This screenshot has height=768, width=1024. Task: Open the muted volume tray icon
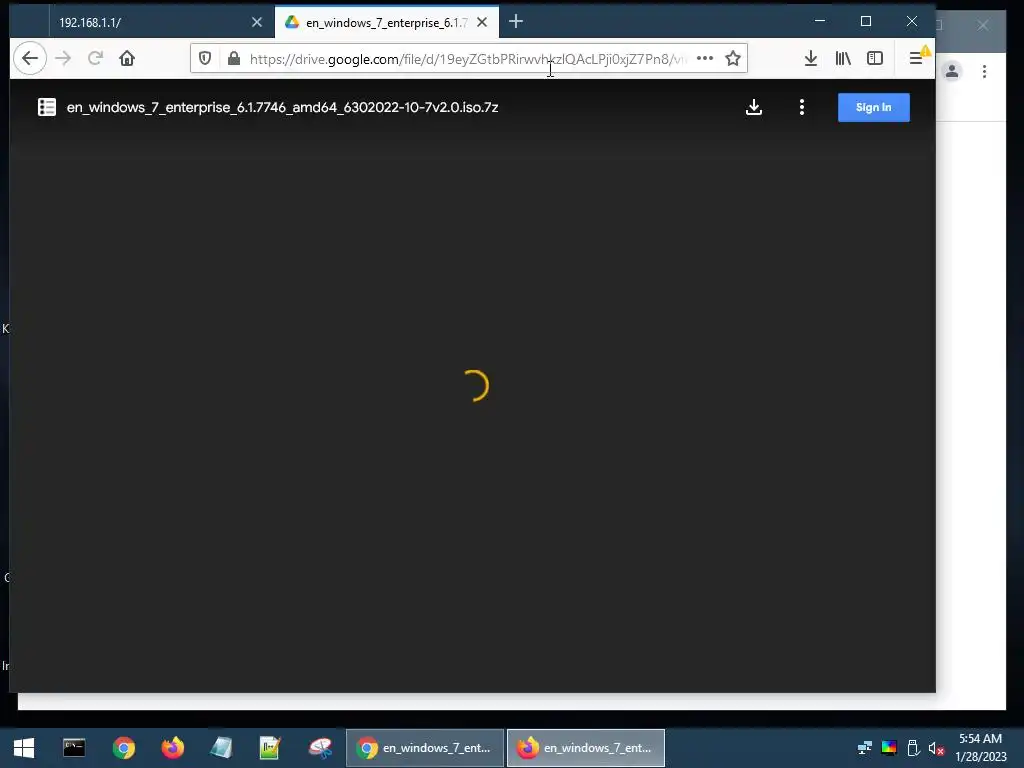(x=936, y=748)
